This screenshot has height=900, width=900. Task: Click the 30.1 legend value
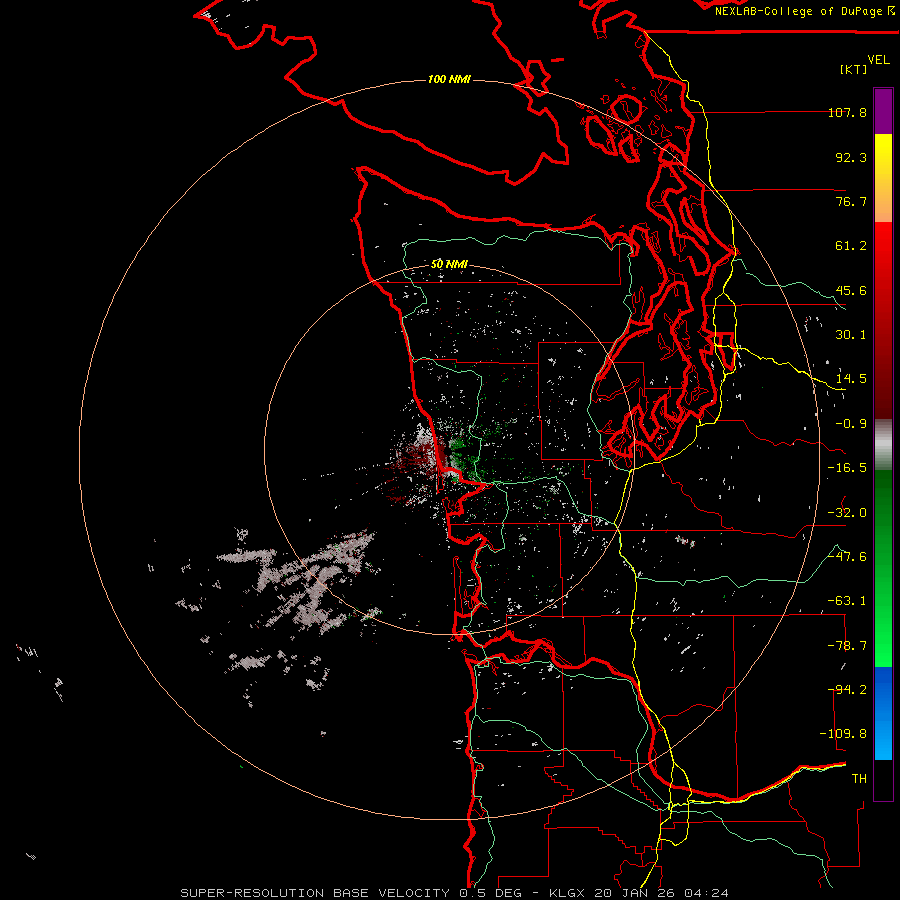pos(851,335)
